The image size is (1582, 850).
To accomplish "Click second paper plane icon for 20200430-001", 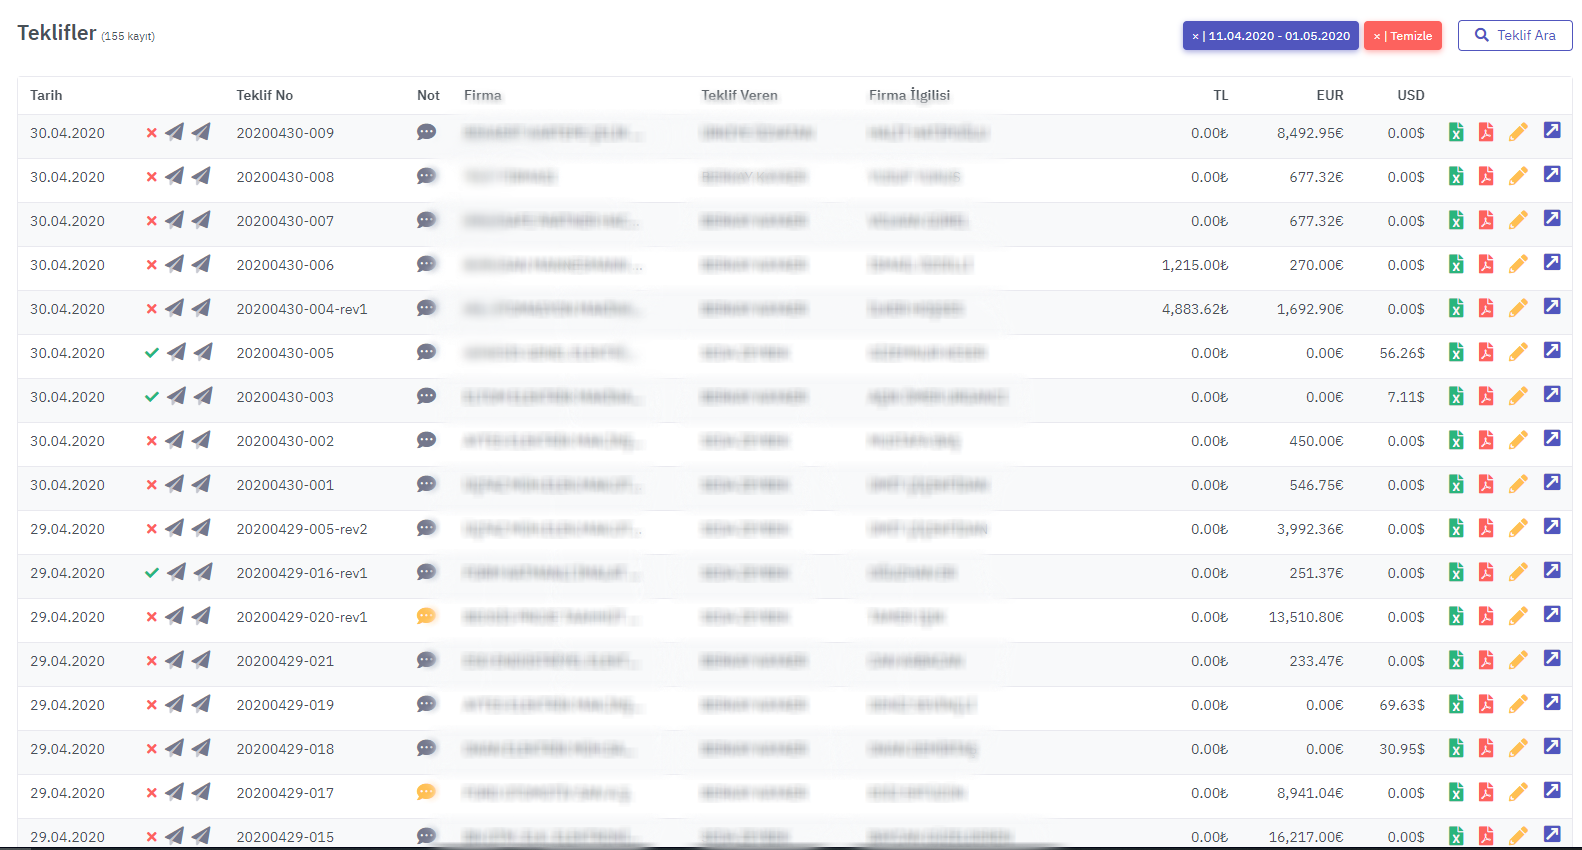I will 201,484.
